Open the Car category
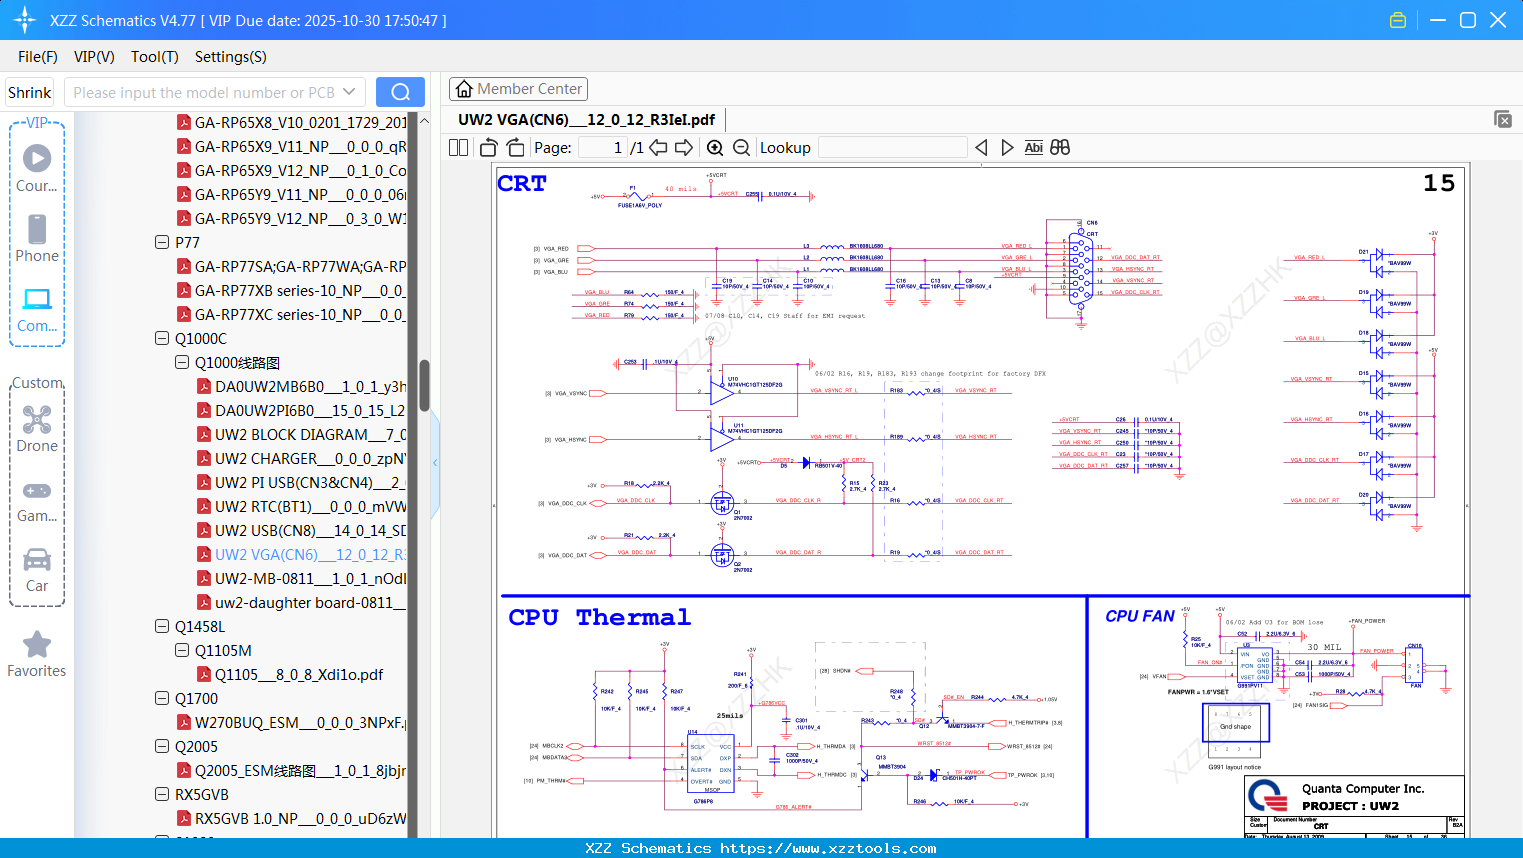Screen dimensions: 1523x858 click(x=37, y=569)
